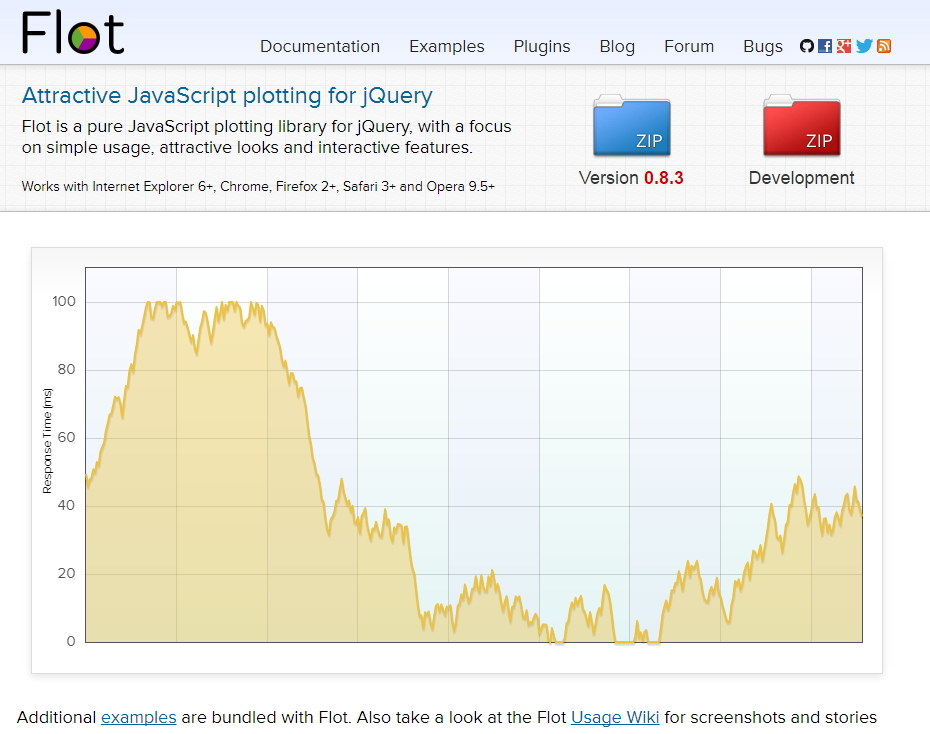Visit the Blog from the navigation
This screenshot has height=734, width=930.
click(x=617, y=46)
